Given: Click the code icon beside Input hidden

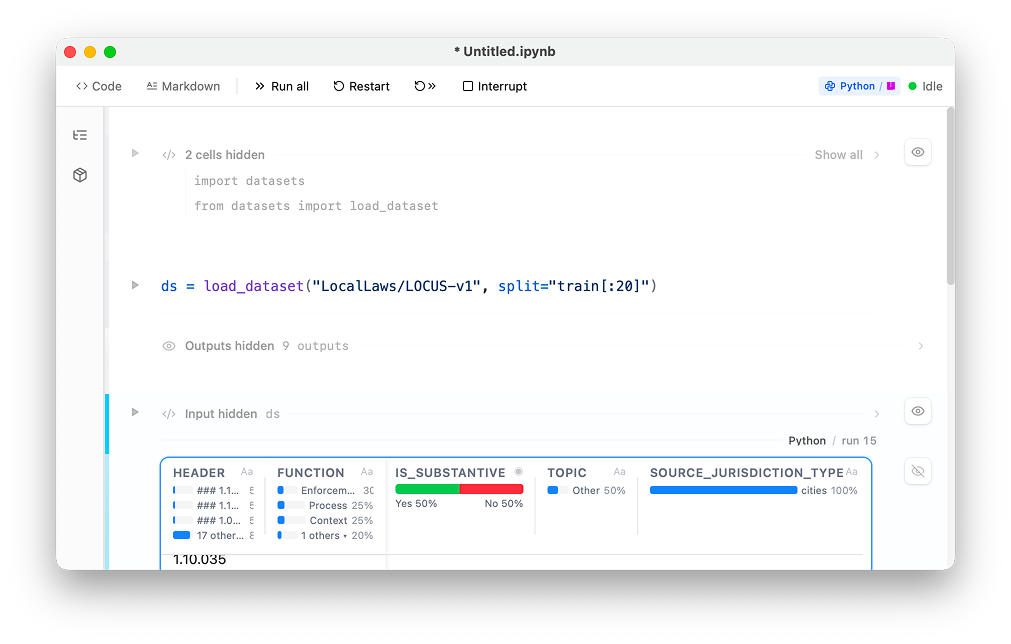Looking at the screenshot, I should [169, 414].
